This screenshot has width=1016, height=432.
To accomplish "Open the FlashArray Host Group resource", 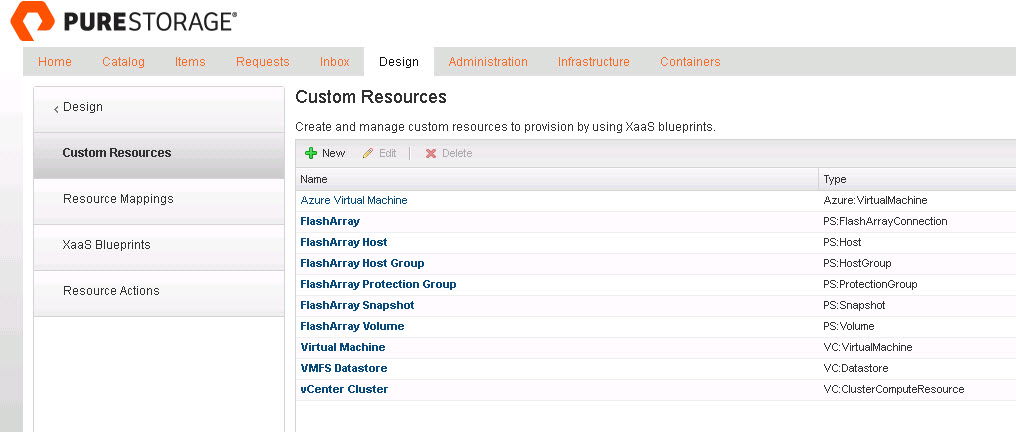I will tap(362, 263).
